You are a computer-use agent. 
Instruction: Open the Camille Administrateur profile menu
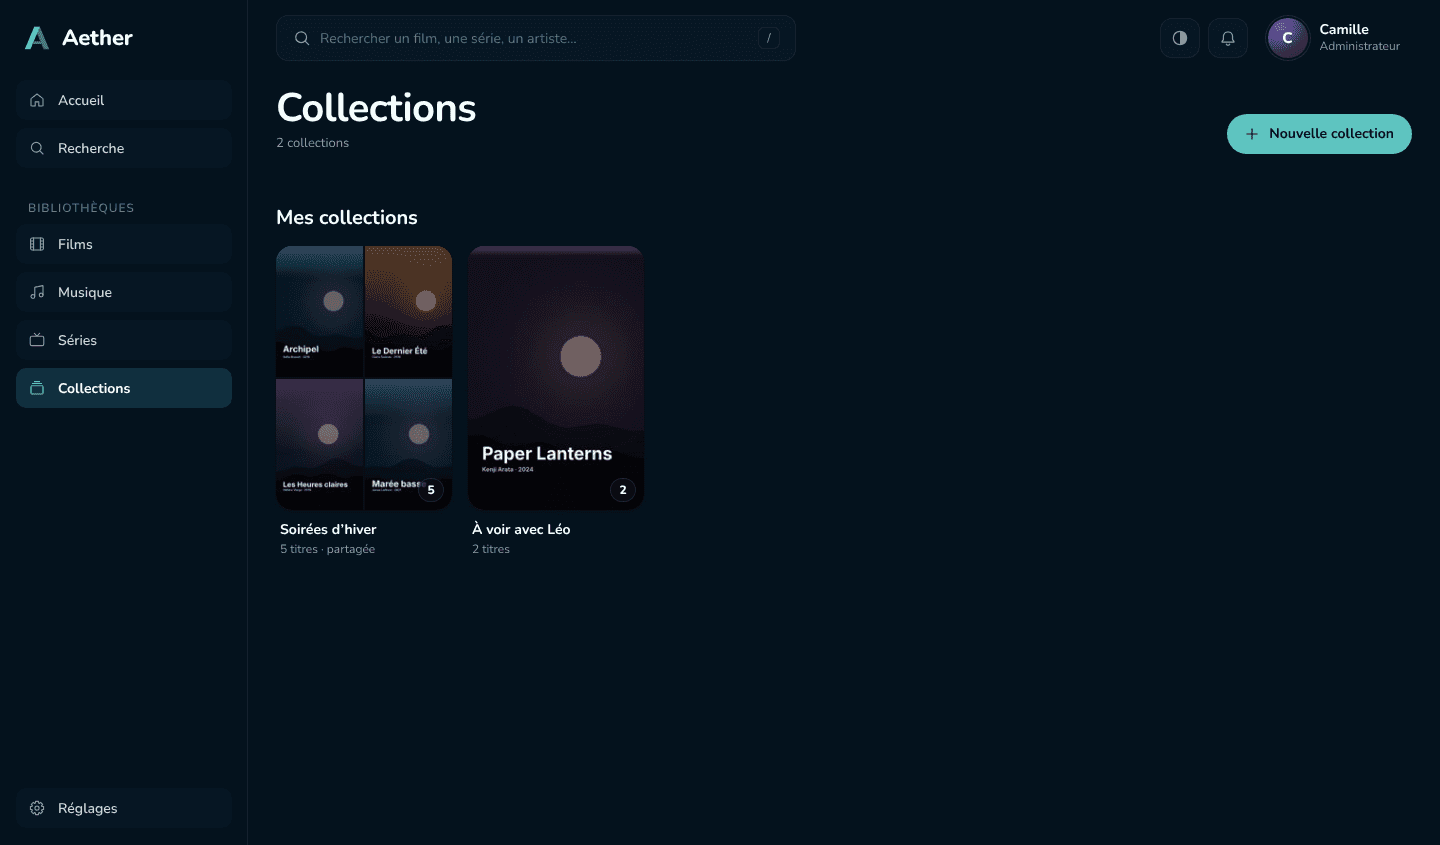pyautogui.click(x=1338, y=38)
